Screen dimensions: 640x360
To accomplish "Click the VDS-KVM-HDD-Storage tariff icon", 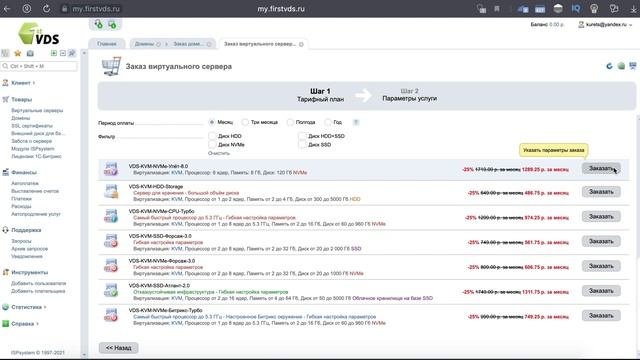I will pos(111,191).
